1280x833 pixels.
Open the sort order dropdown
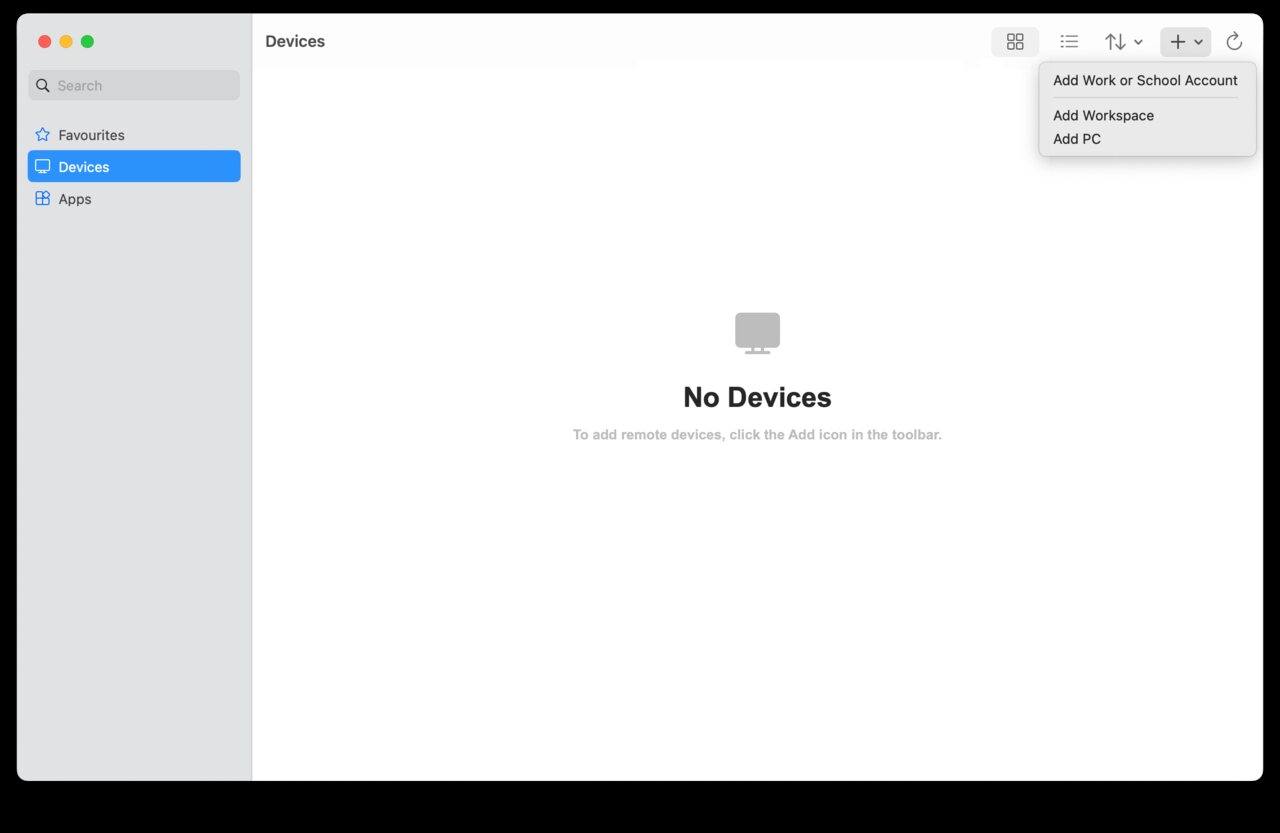point(1124,41)
